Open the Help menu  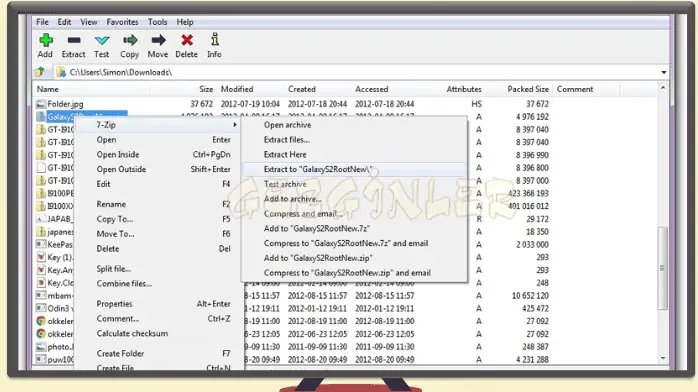click(185, 22)
